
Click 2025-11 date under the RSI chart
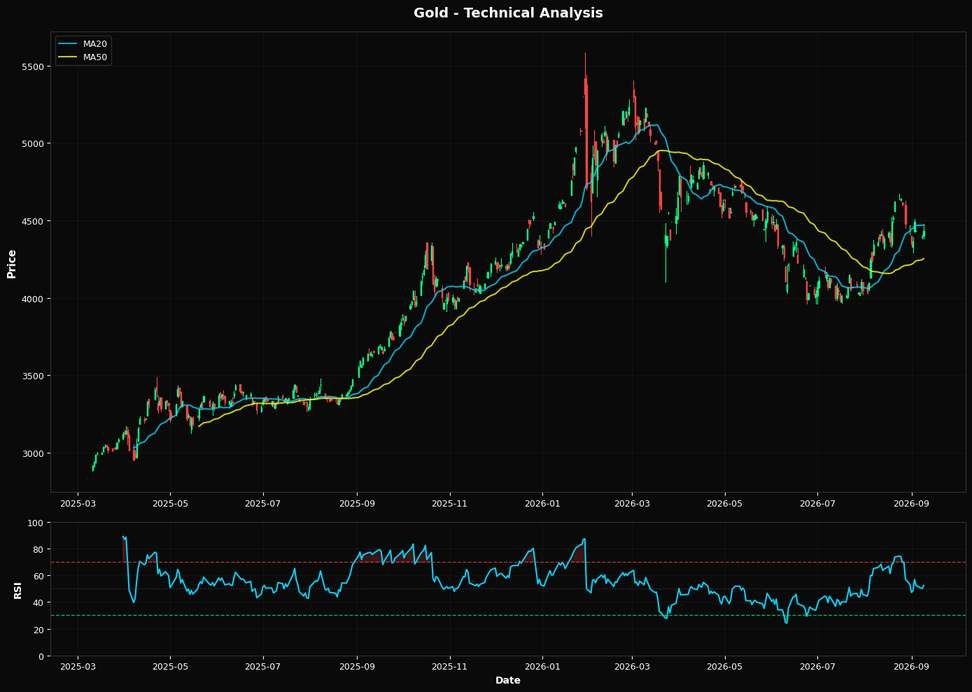pyautogui.click(x=450, y=668)
